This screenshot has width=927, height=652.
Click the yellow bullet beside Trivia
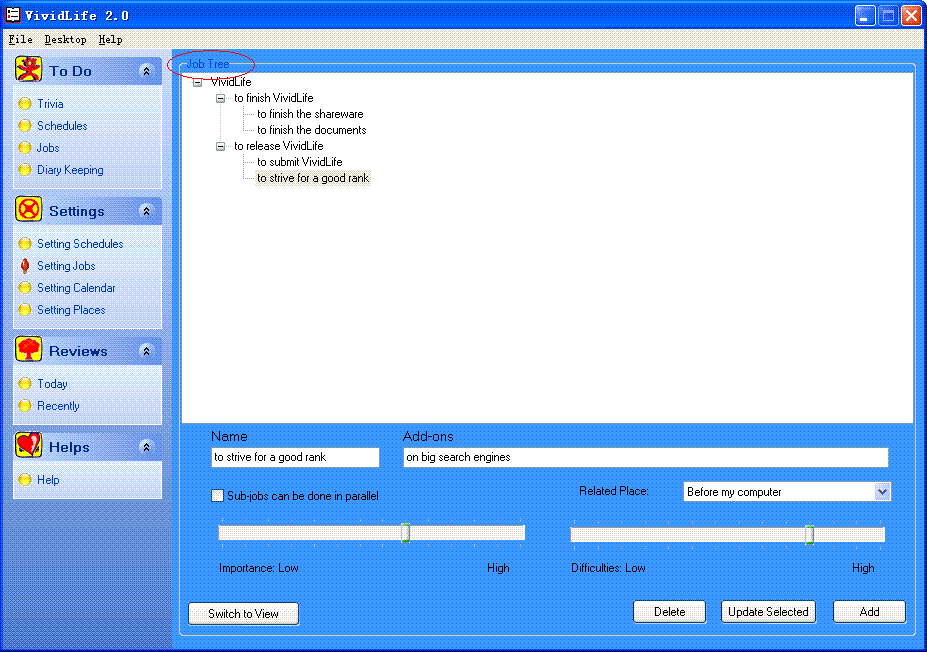[x=25, y=104]
